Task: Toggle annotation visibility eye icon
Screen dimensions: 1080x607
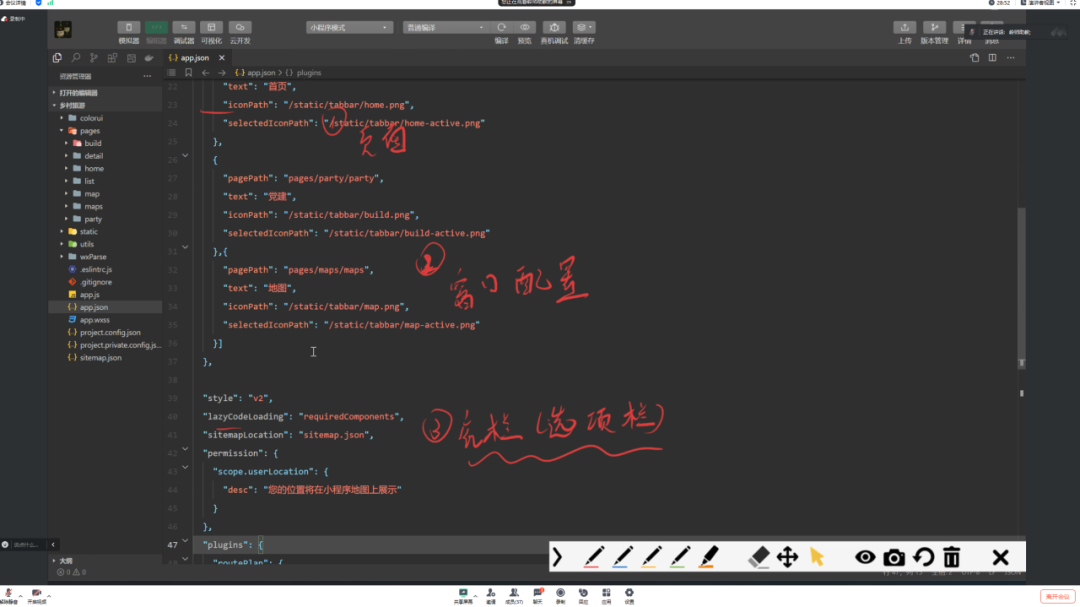Action: coord(865,557)
